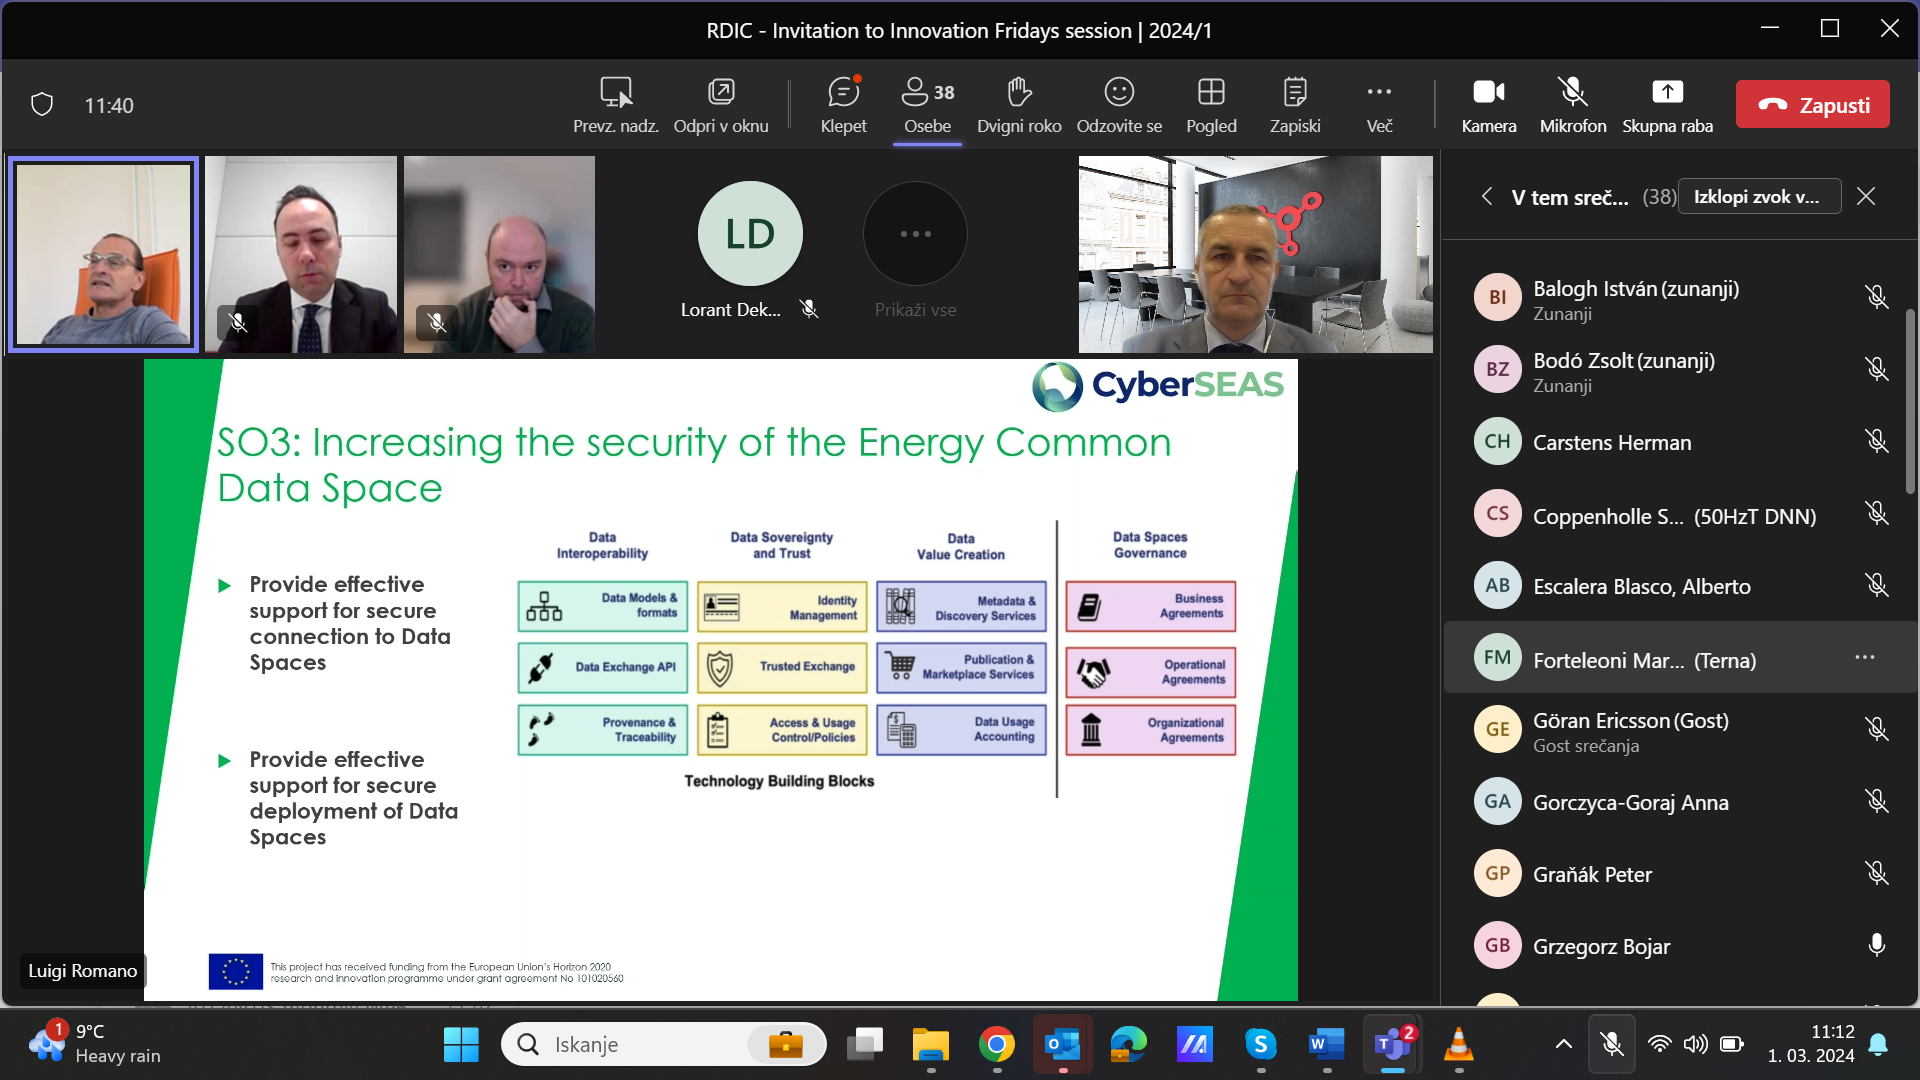Click Grzegorz Bojar's active microphone icon
Image resolution: width=1920 pixels, height=1080 pixels.
tap(1877, 945)
